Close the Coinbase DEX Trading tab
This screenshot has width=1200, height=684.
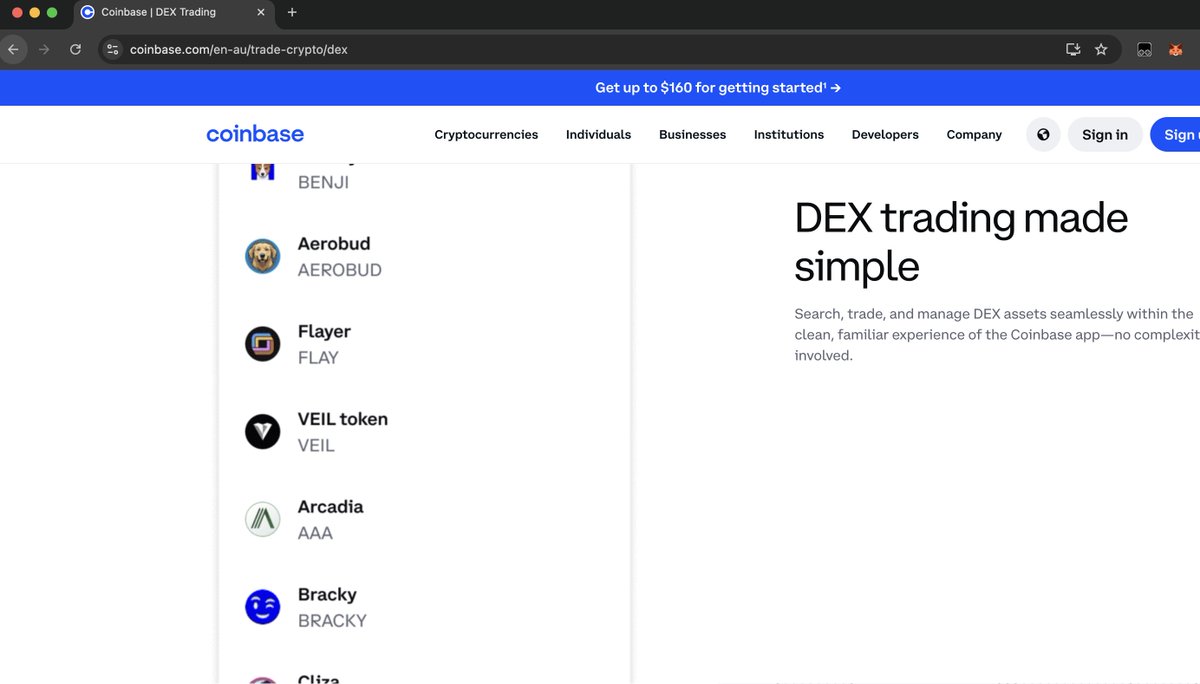point(261,13)
